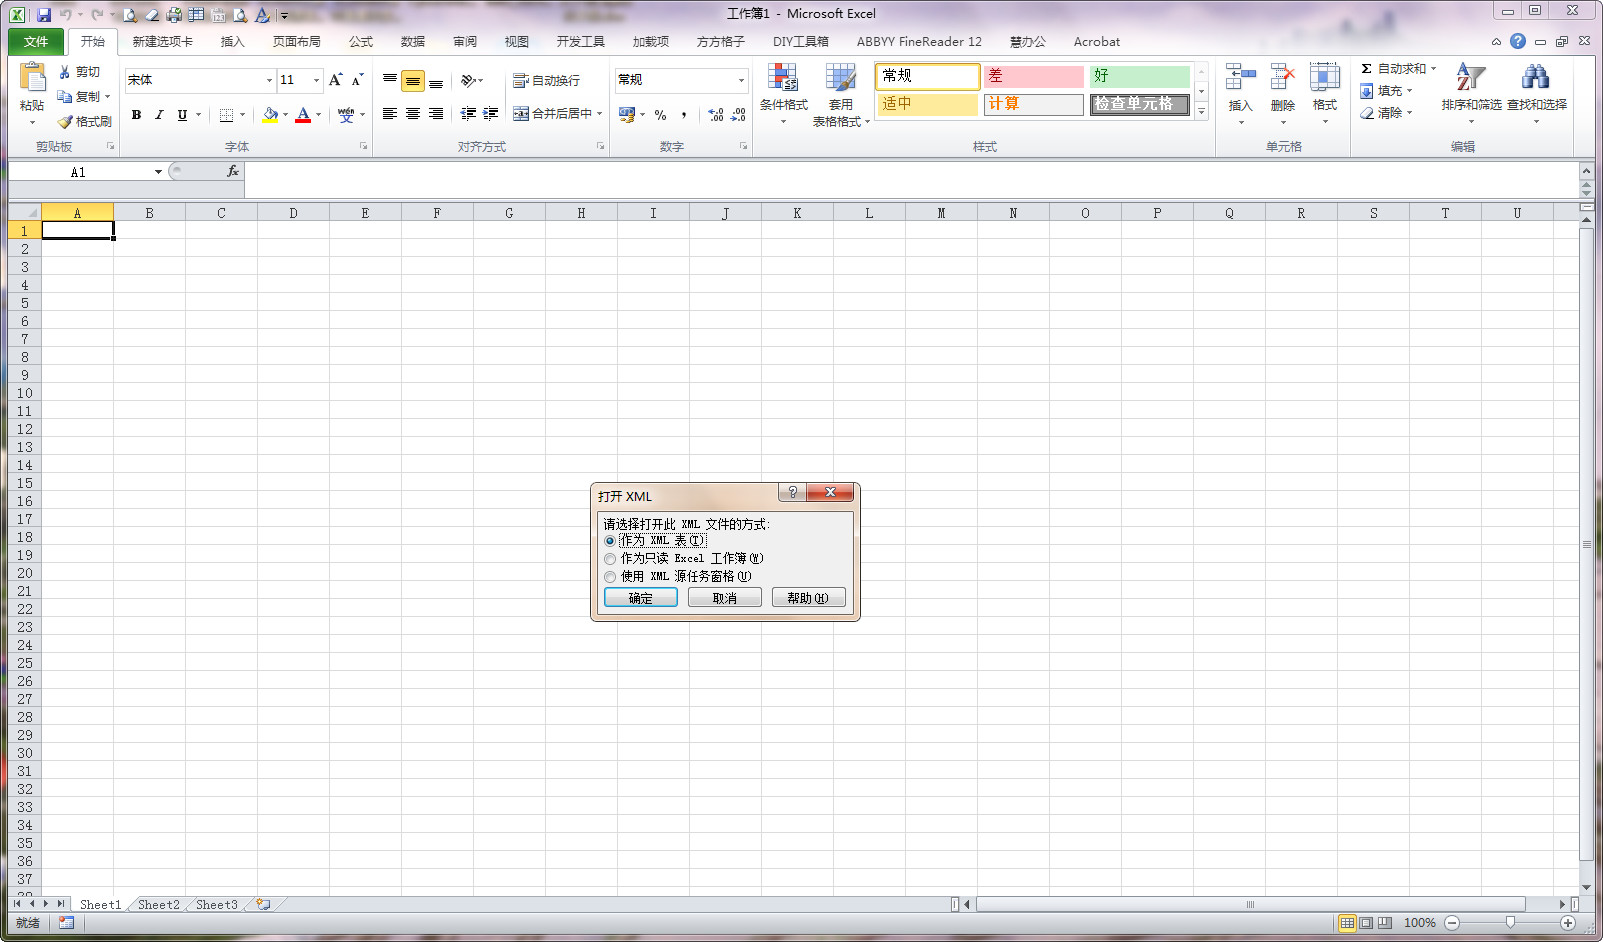1603x942 pixels.
Task: Switch to the 数据 ribbon tab
Action: (x=412, y=41)
